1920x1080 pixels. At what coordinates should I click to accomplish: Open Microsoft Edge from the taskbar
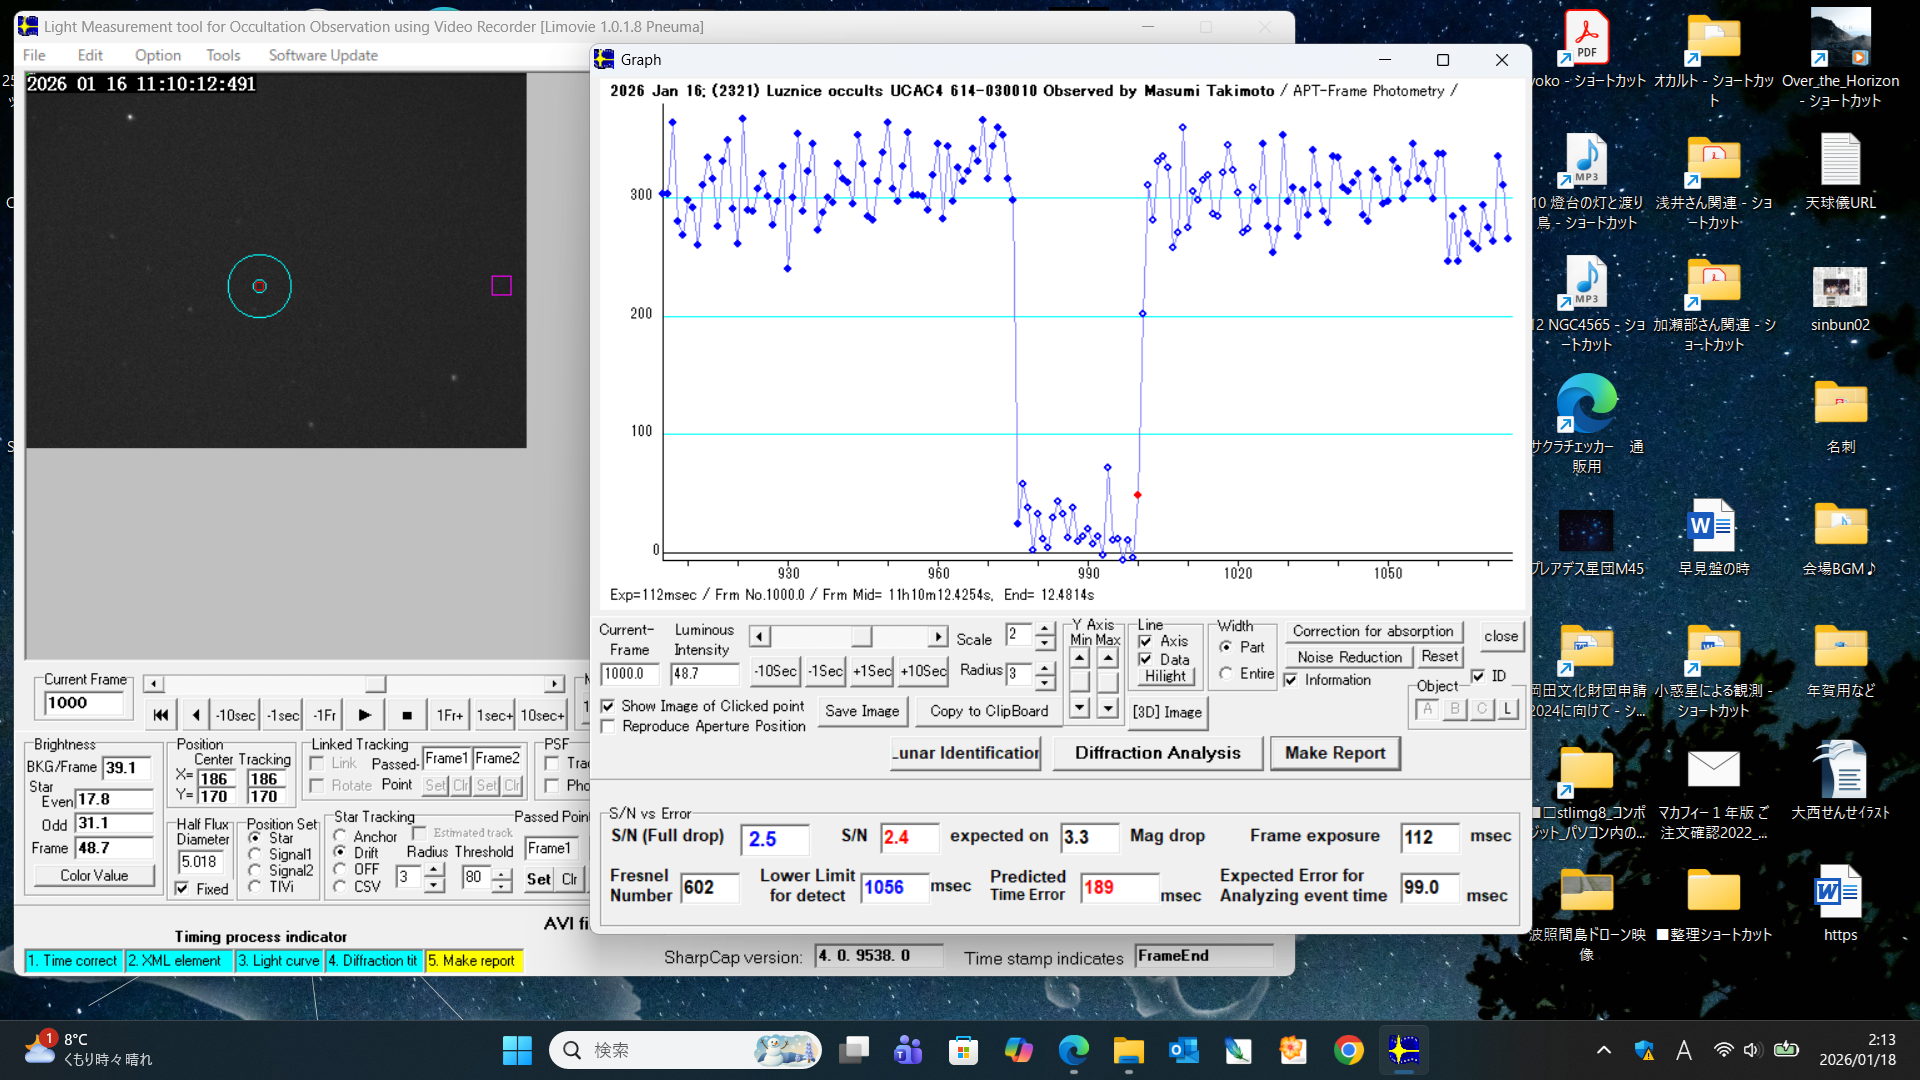pyautogui.click(x=1074, y=1050)
